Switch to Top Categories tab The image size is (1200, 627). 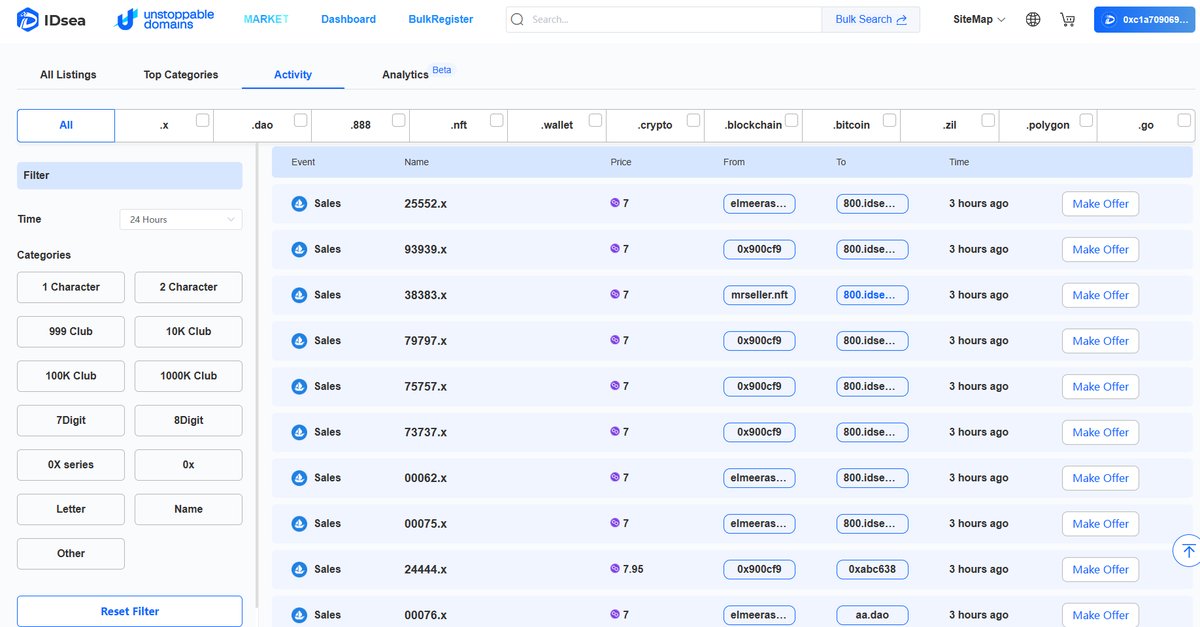pyautogui.click(x=181, y=75)
